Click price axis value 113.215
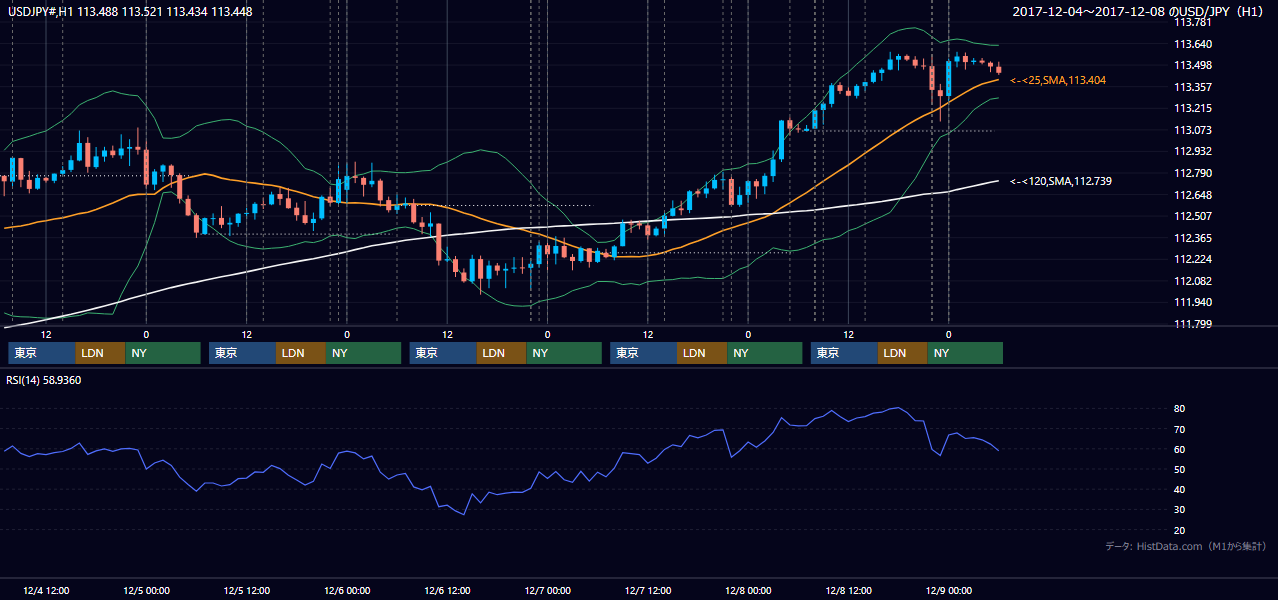 point(1192,108)
